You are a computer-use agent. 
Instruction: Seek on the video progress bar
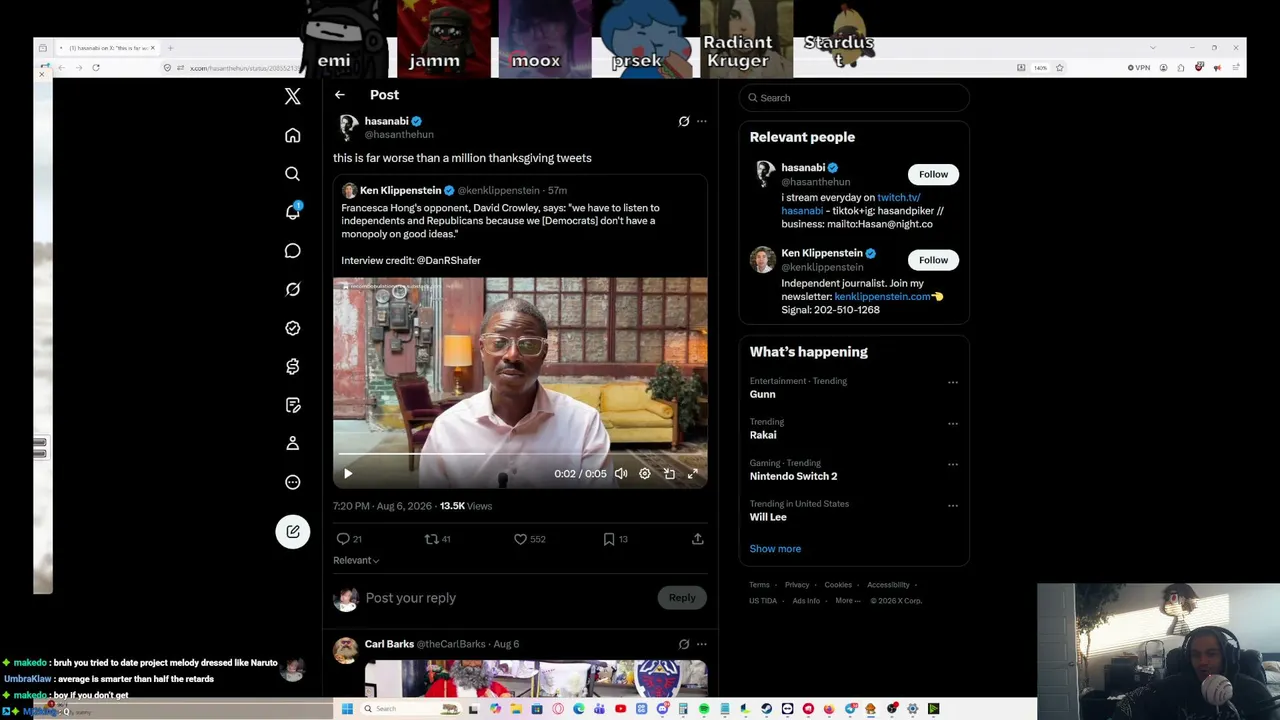pyautogui.click(x=520, y=455)
